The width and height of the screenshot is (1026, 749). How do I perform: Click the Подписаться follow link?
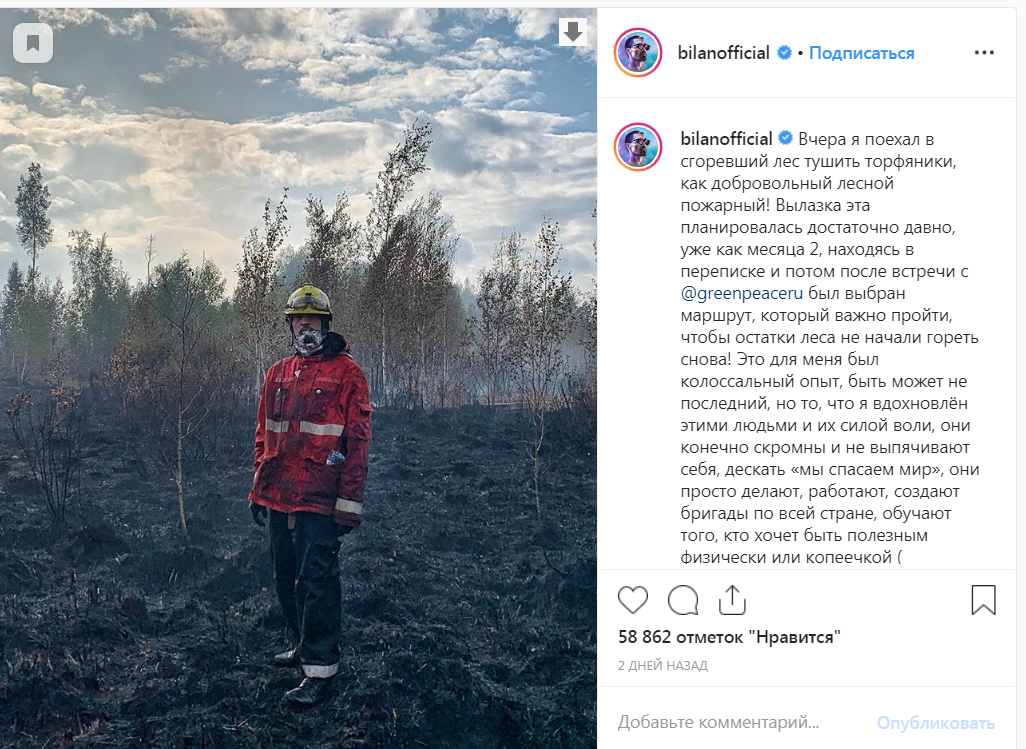(x=861, y=53)
